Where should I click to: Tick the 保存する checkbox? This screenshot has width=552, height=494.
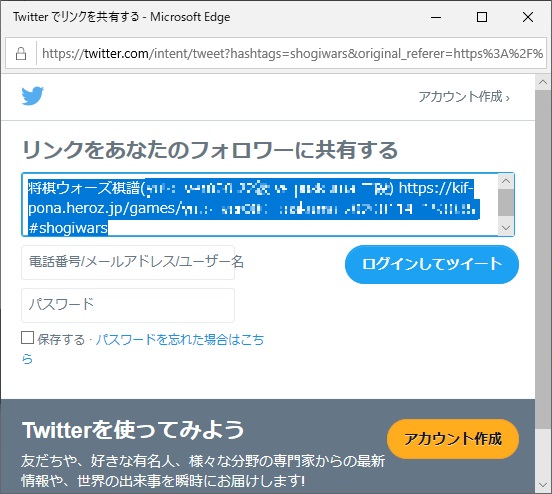[x=27, y=337]
